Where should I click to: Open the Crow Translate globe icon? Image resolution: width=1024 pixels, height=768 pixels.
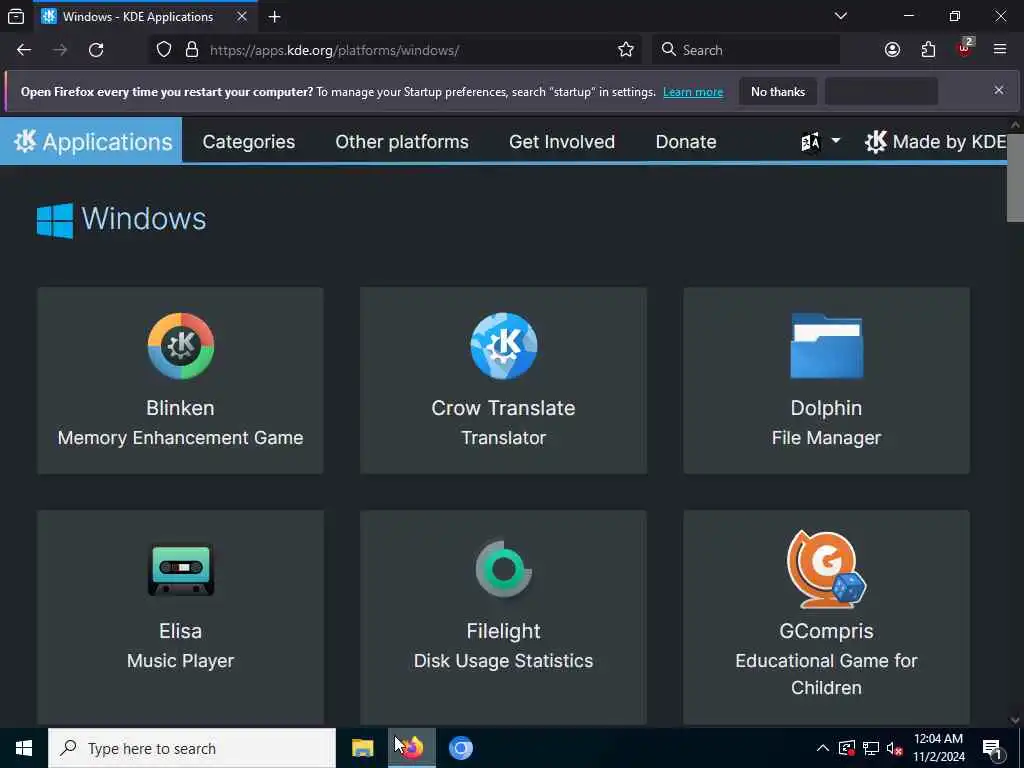click(504, 346)
